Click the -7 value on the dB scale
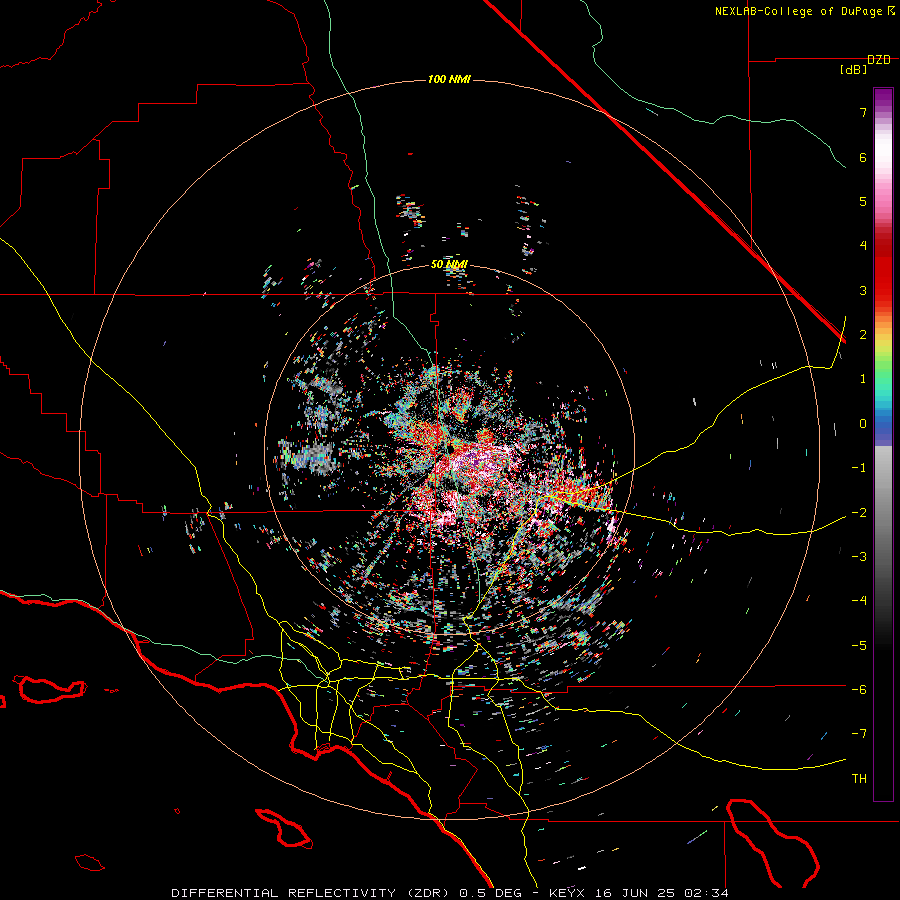Screen dimensions: 900x900 point(859,734)
